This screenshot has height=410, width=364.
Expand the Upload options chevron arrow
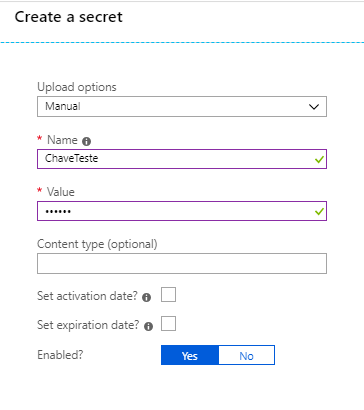(314, 107)
